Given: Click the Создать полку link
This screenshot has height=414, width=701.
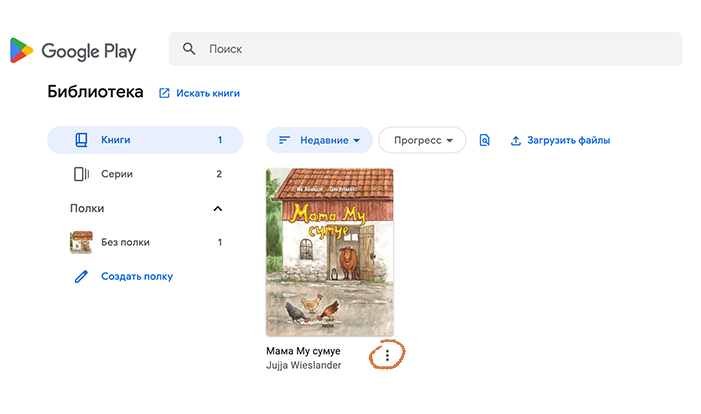Looking at the screenshot, I should pos(137,276).
